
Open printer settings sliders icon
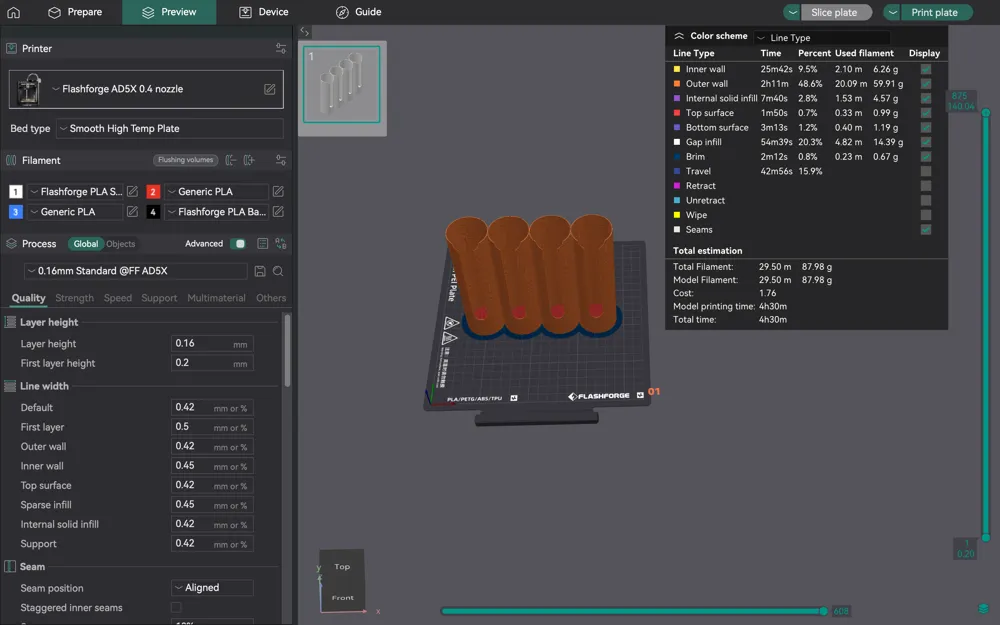281,48
